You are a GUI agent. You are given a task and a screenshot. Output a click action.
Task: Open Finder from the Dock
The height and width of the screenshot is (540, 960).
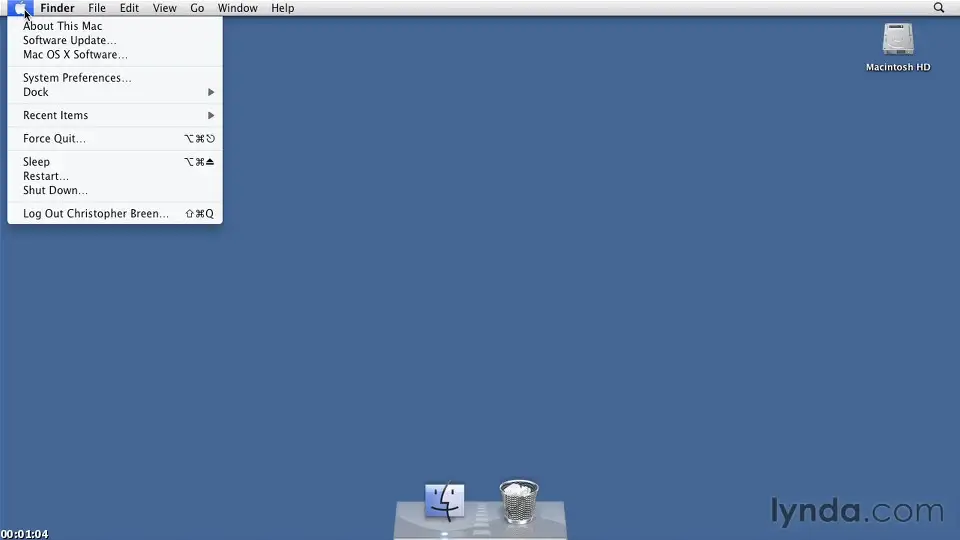tap(444, 501)
